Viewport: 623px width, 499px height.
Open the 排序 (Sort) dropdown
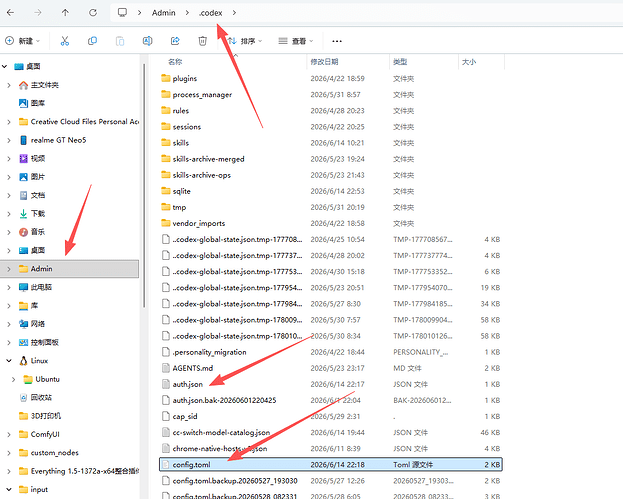245,41
